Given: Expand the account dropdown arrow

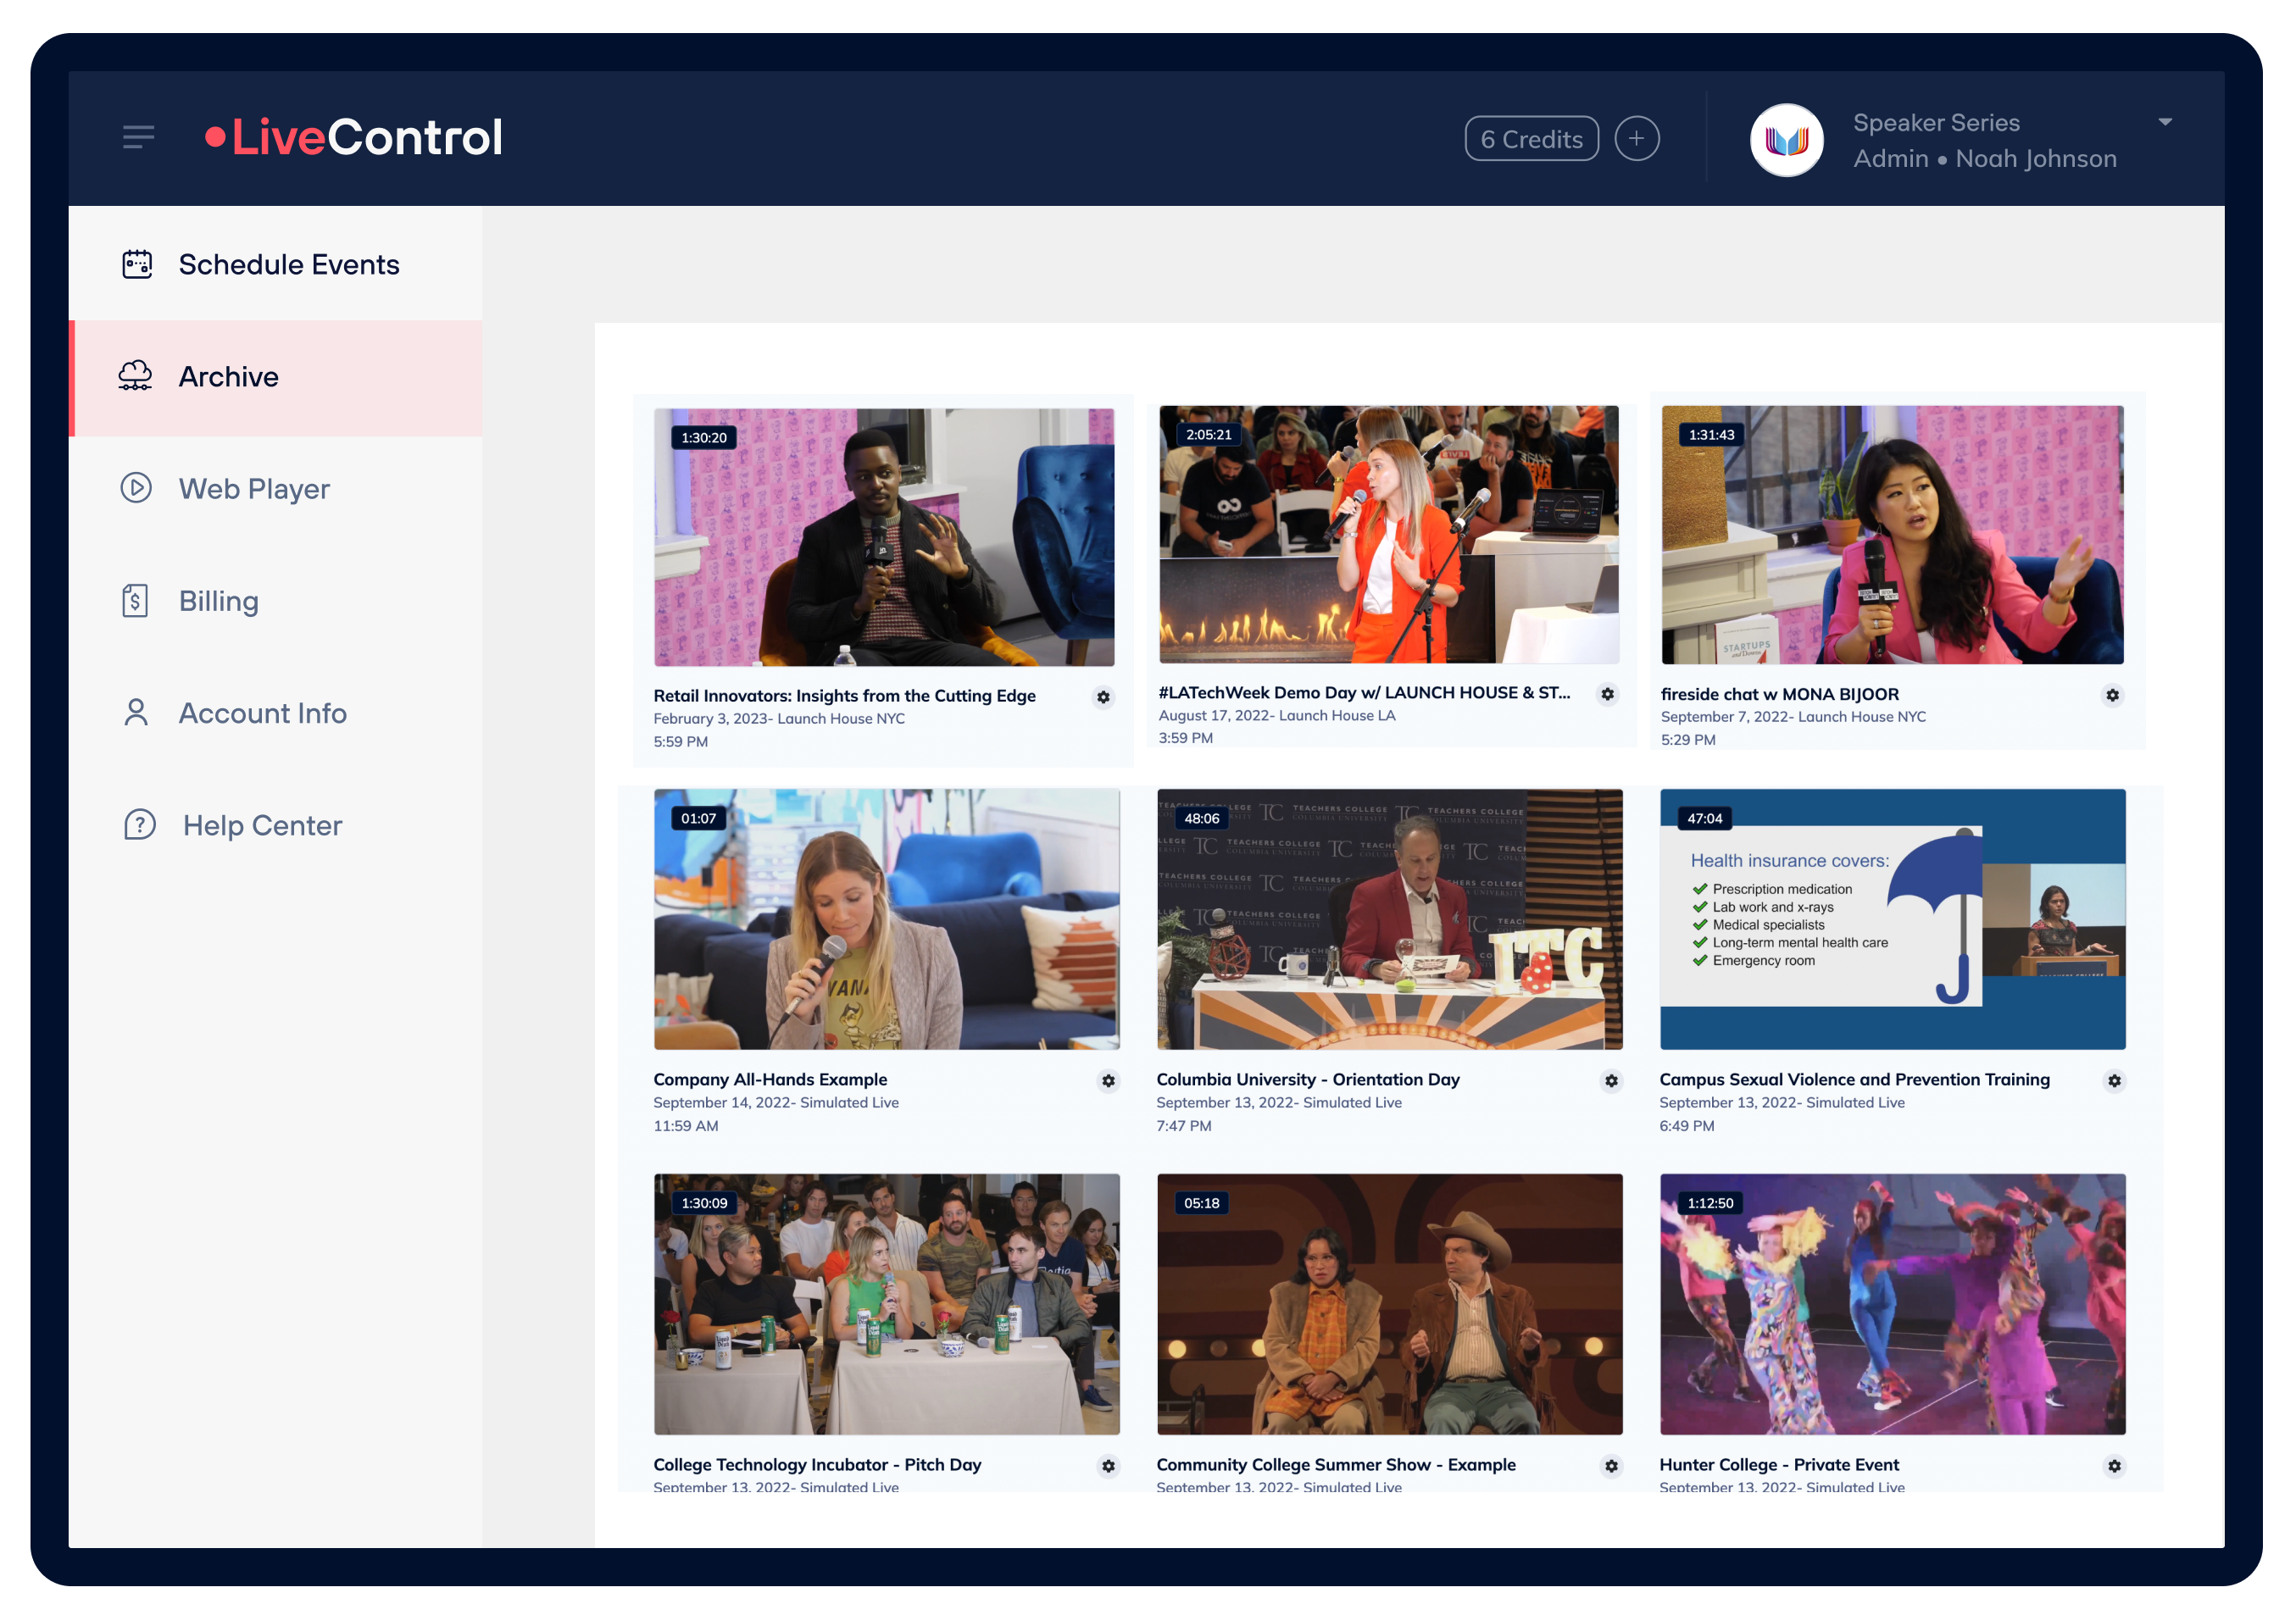Looking at the screenshot, I should (x=2164, y=122).
